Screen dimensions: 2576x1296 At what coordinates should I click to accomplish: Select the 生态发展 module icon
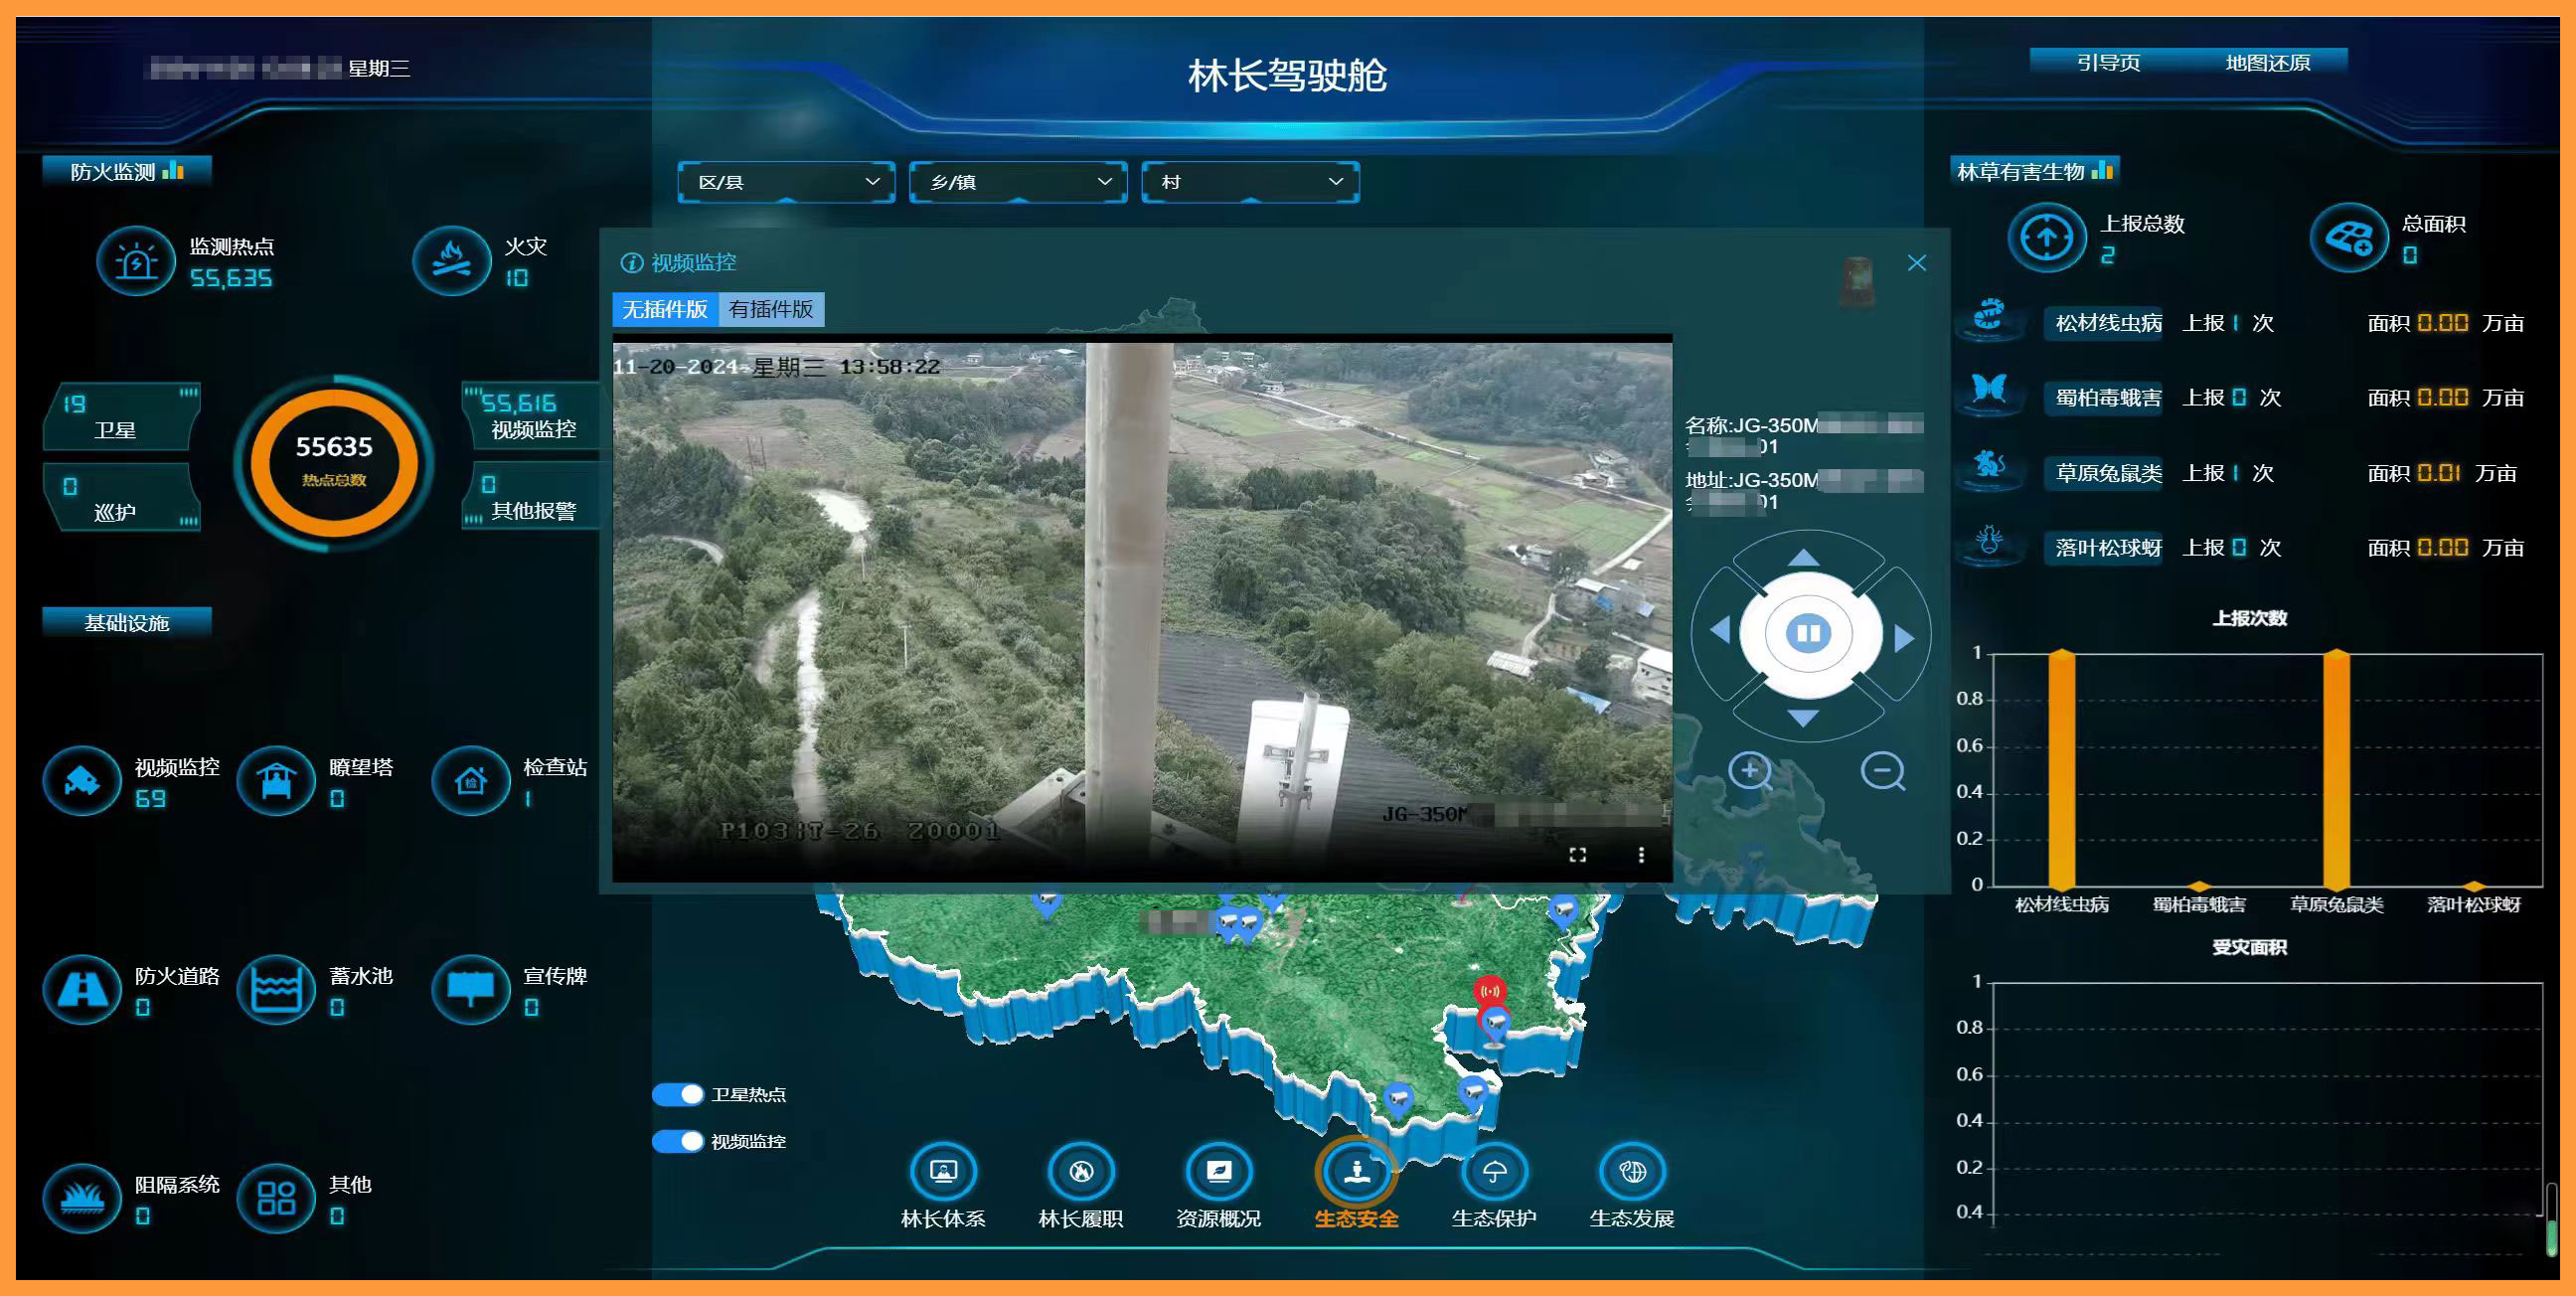click(1631, 1170)
